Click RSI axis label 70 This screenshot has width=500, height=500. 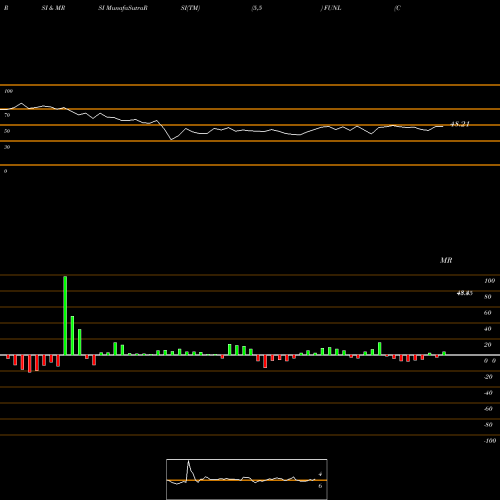(x=7, y=115)
